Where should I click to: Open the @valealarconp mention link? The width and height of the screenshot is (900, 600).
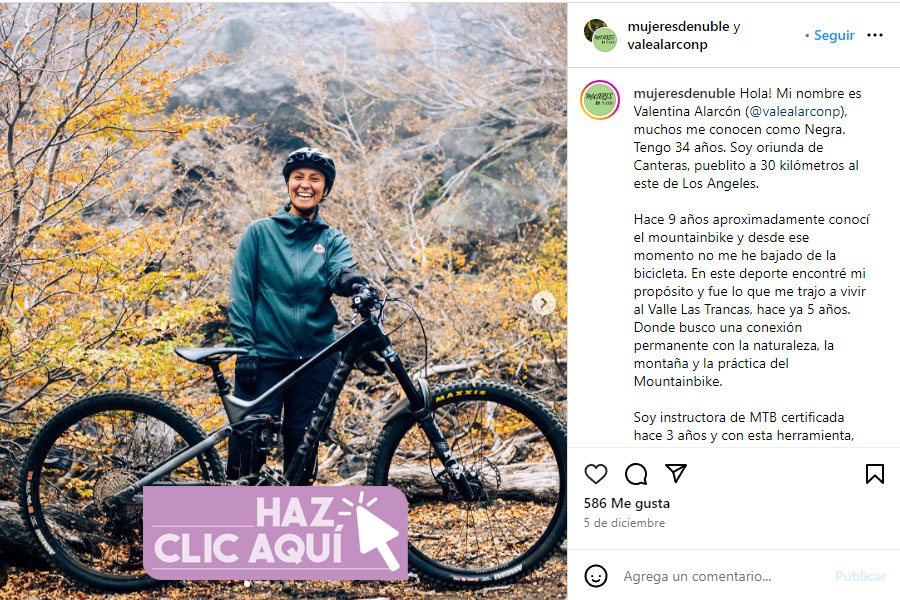coord(796,111)
